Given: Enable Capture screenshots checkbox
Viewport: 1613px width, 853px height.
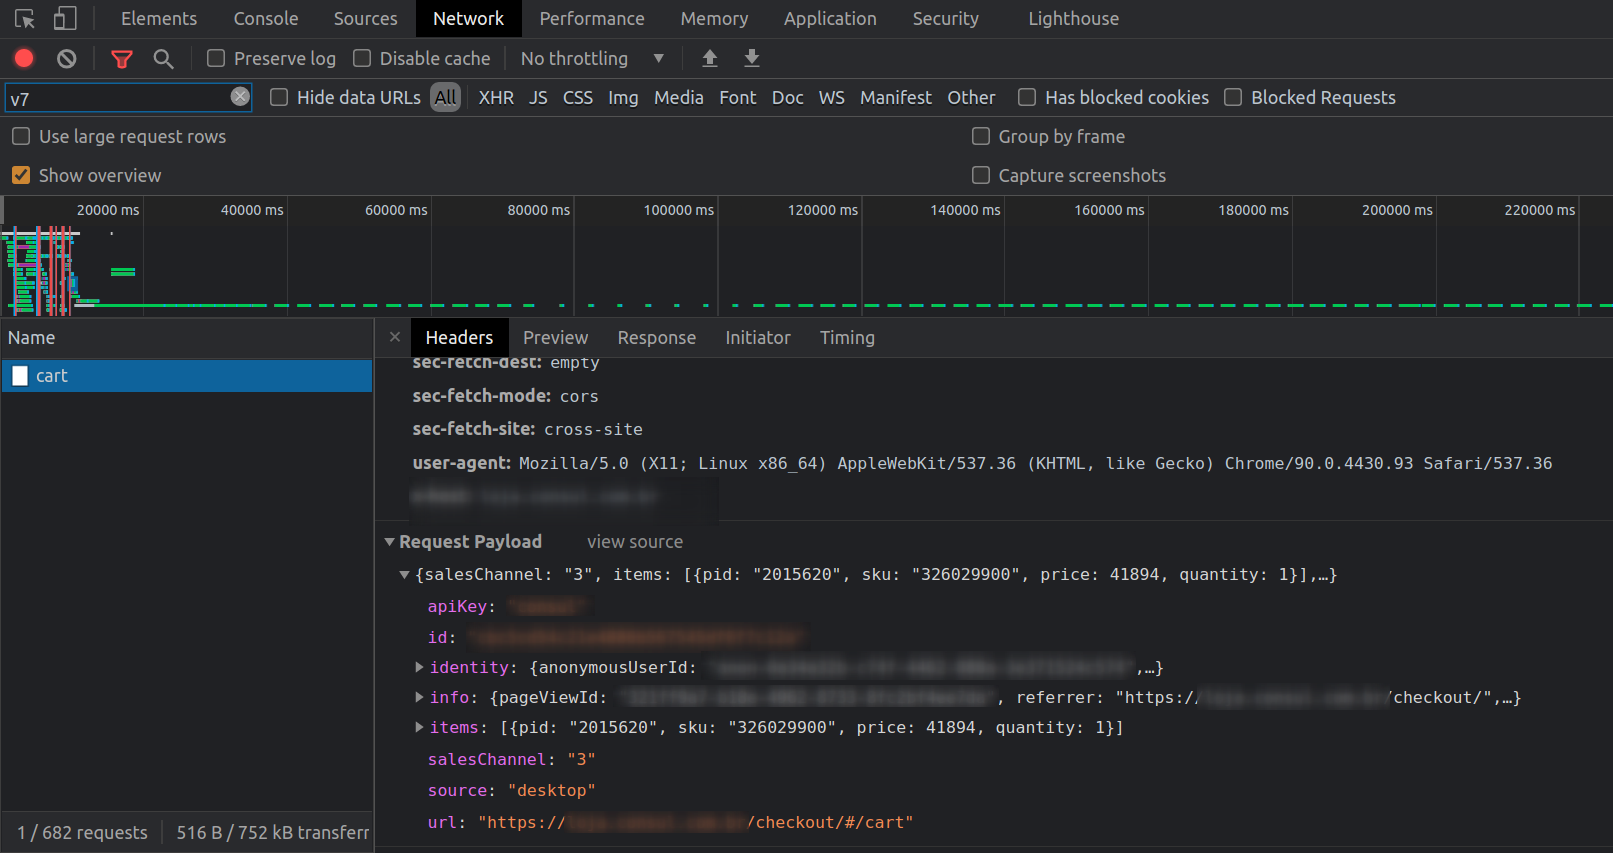Looking at the screenshot, I should pos(981,175).
